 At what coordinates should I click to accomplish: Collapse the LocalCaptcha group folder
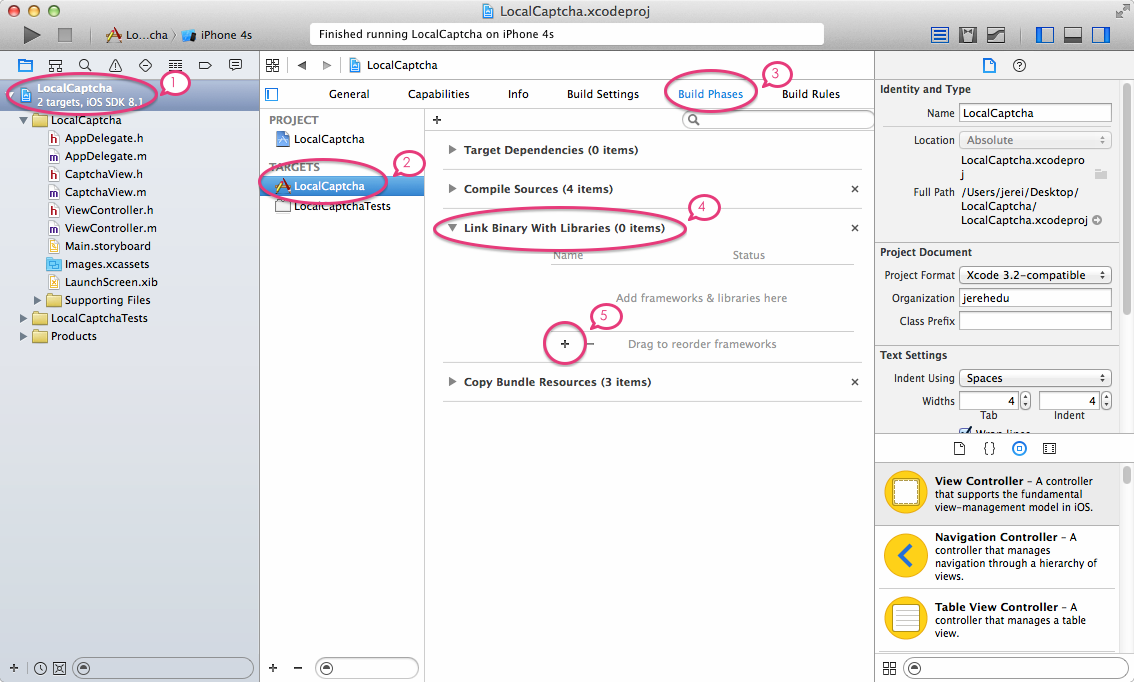point(24,120)
